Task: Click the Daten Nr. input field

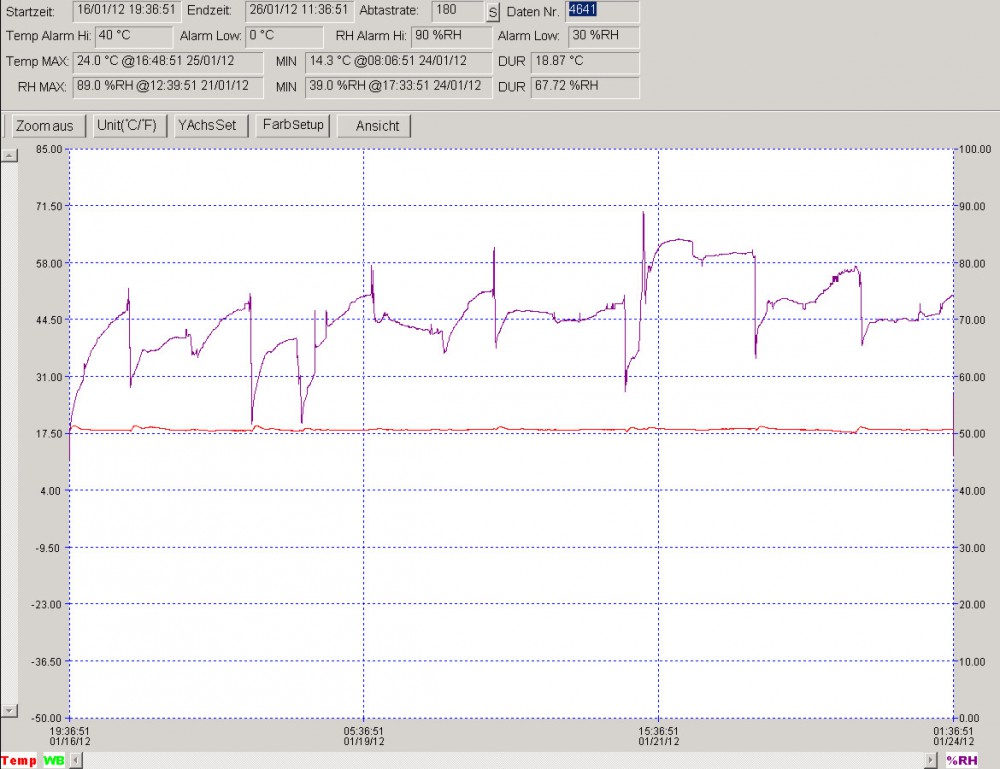Action: coord(601,11)
